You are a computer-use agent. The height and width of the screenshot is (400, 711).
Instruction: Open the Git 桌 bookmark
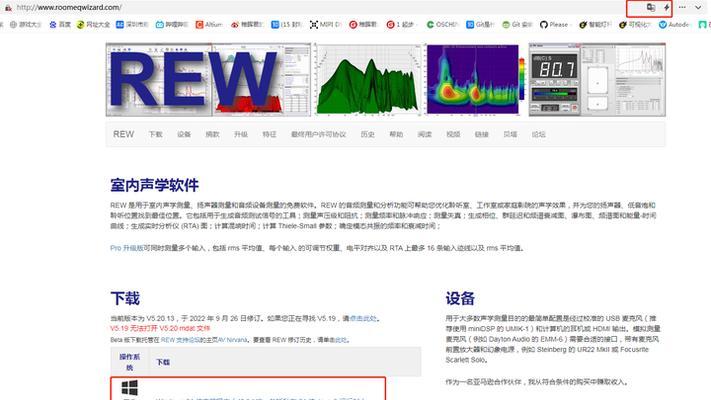[517, 24]
